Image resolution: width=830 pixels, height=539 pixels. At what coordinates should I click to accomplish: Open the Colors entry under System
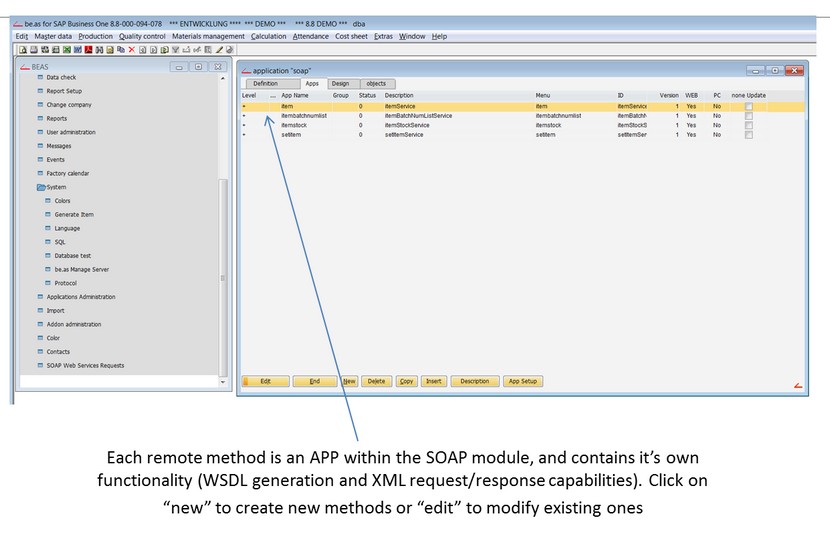click(x=62, y=201)
